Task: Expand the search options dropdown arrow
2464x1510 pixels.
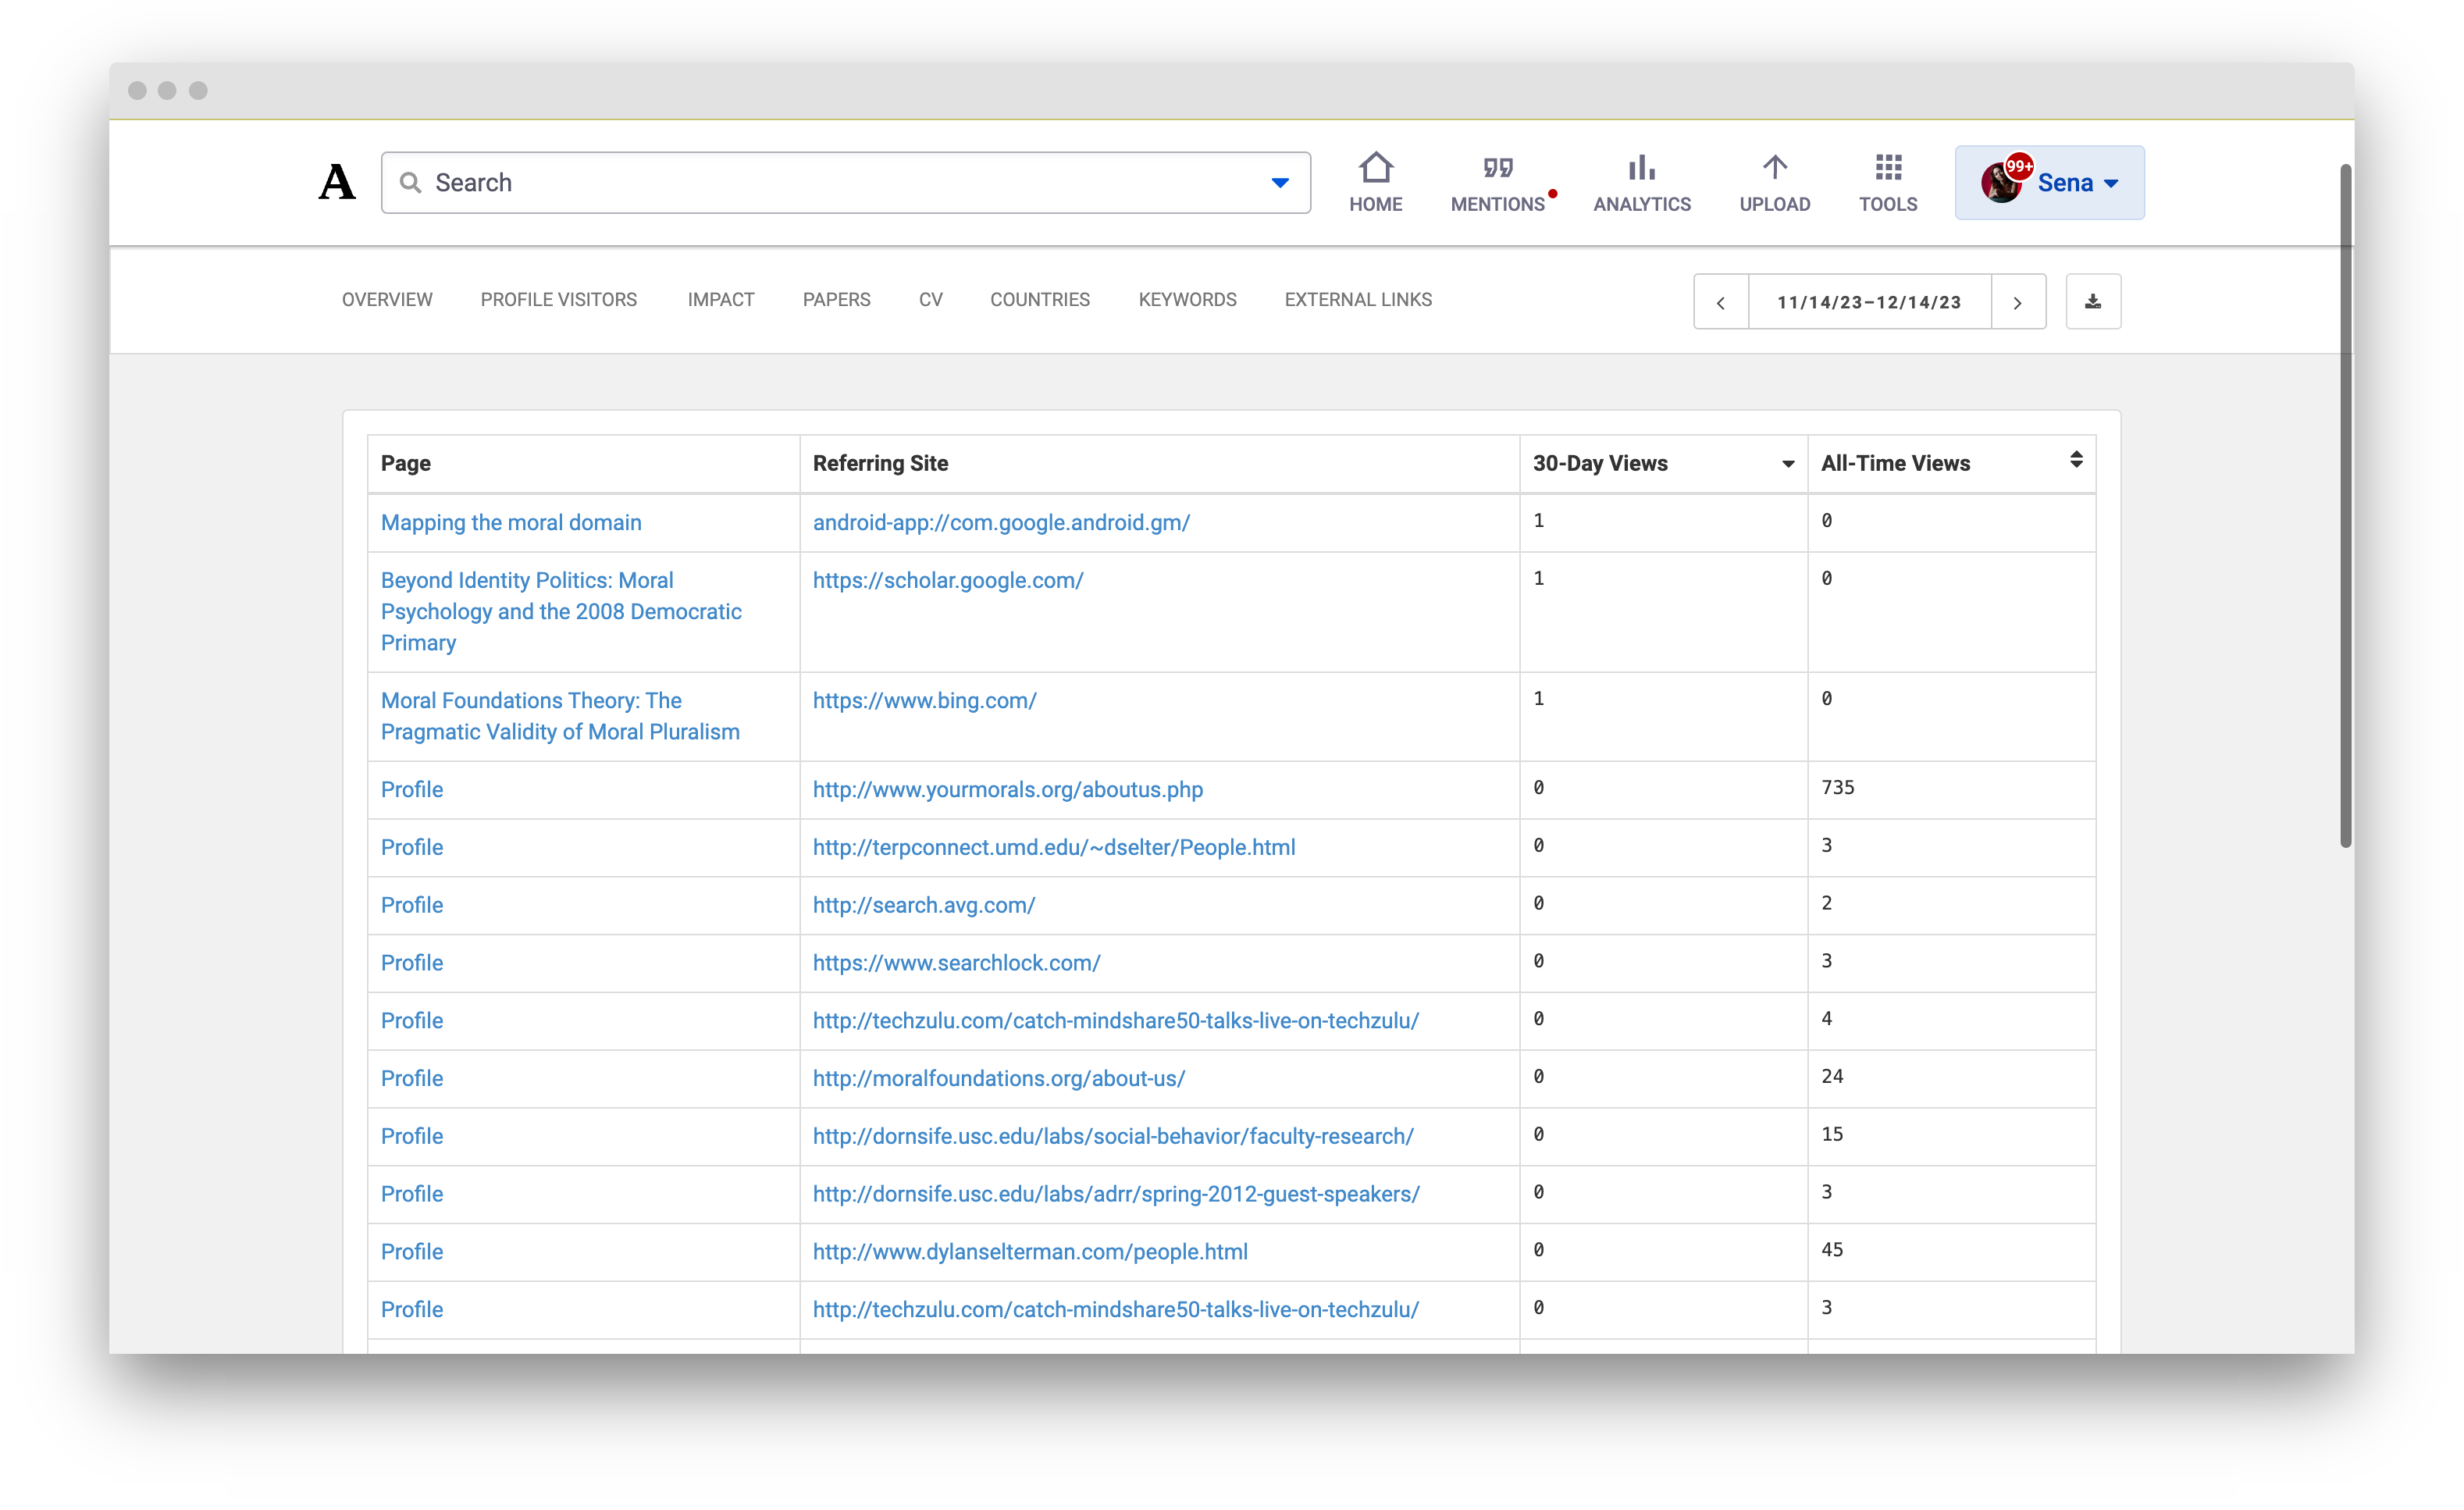Action: coord(1279,183)
